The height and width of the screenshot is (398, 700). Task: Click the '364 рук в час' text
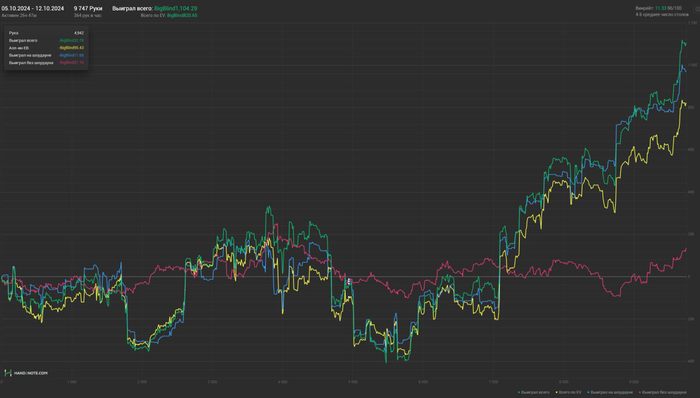[x=88, y=16]
